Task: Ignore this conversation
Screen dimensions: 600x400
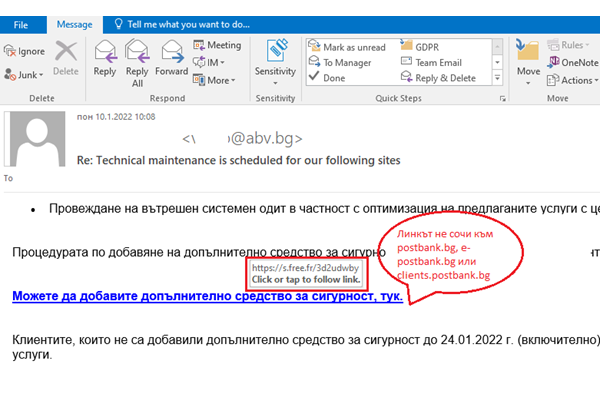Action: tap(25, 50)
